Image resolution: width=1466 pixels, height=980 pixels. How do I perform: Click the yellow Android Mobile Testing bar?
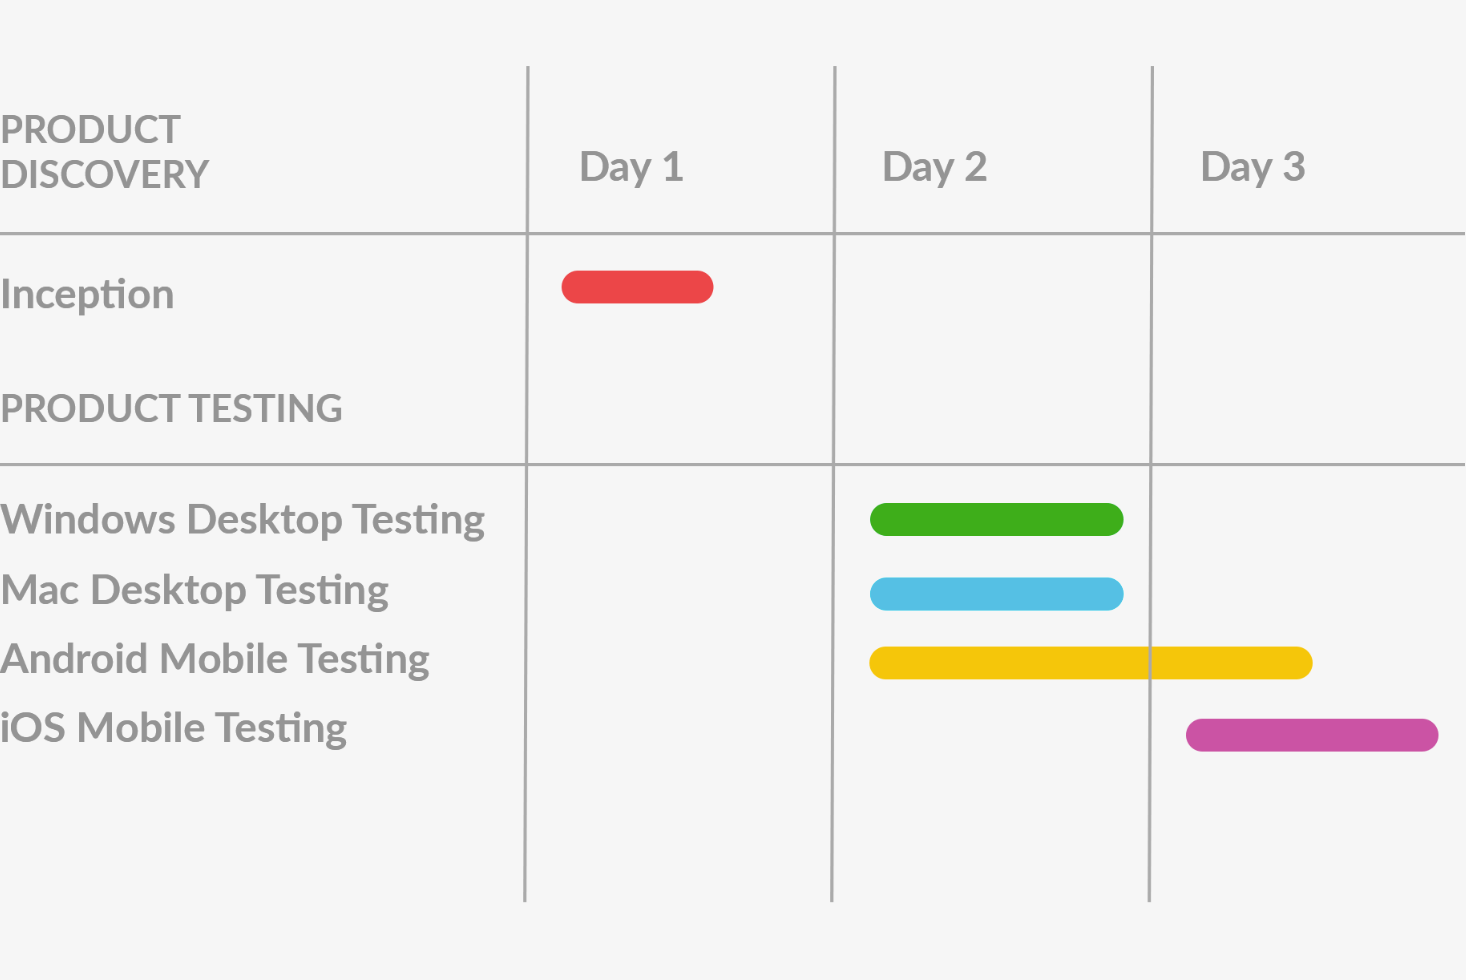(1091, 663)
